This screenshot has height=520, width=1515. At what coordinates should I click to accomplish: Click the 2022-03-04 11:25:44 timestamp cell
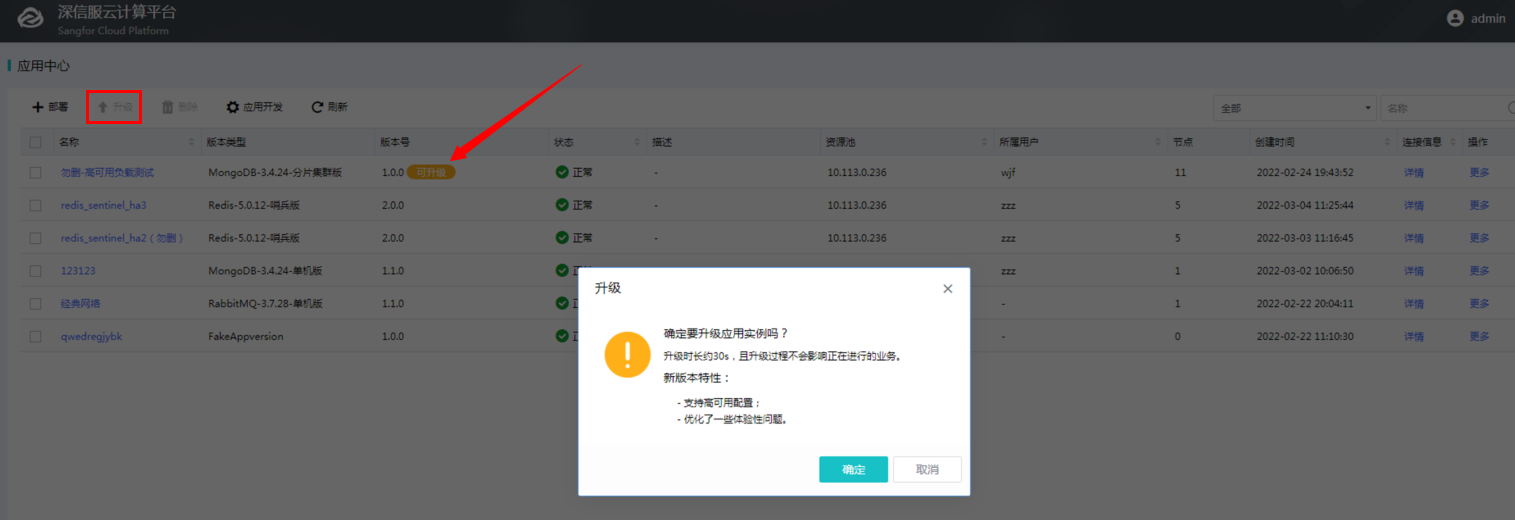1305,205
